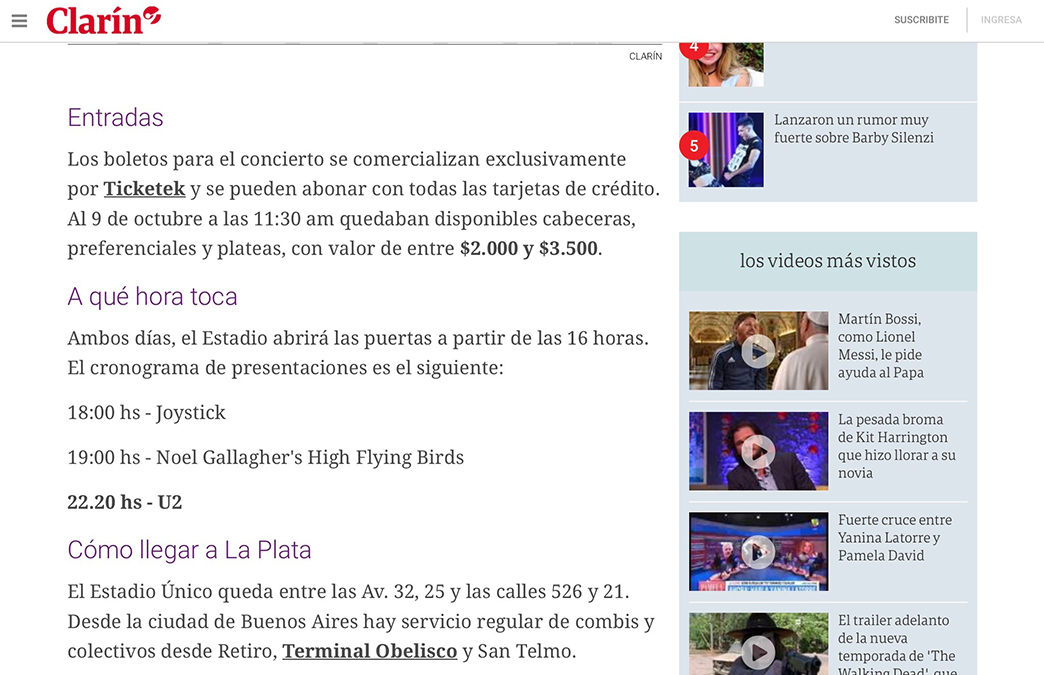Image resolution: width=1044 pixels, height=675 pixels.
Task: Click the 'Cómo llegar a La Plata' heading
Action: point(189,551)
